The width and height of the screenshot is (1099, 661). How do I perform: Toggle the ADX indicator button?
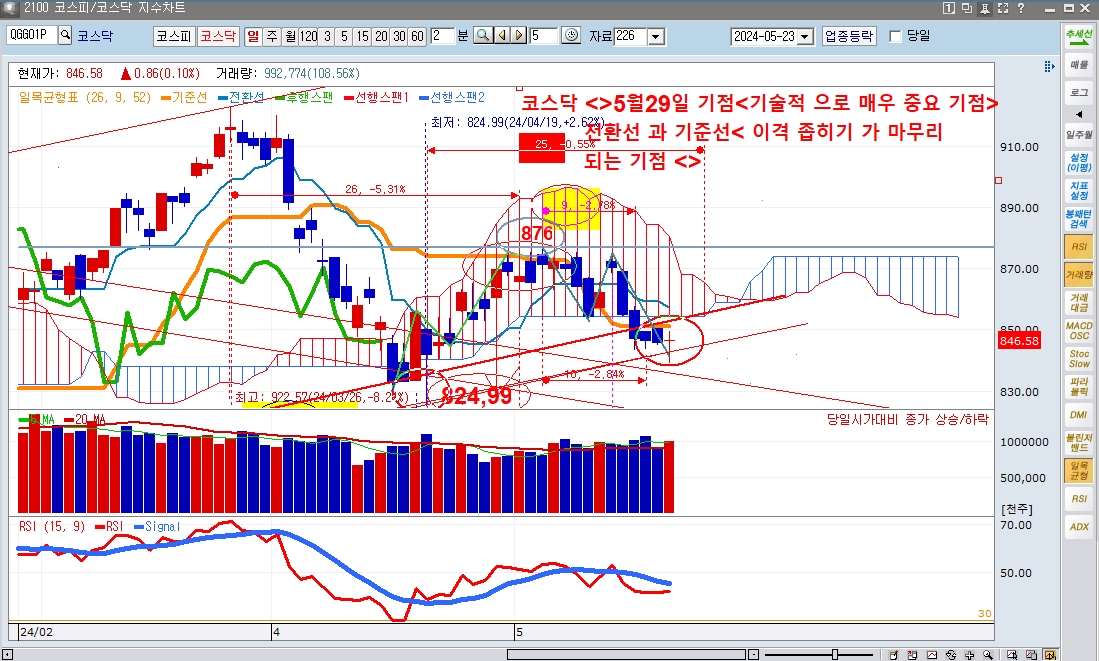[x=1079, y=527]
